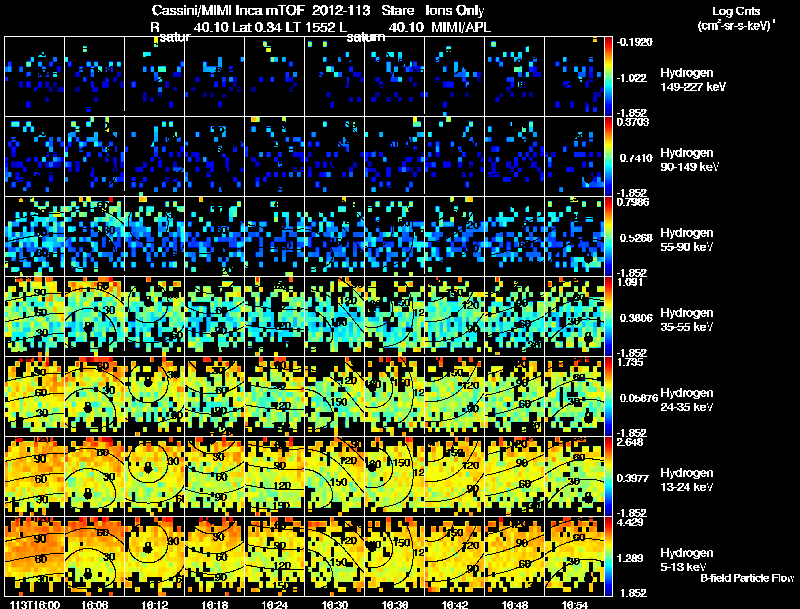This screenshot has width=800, height=609.
Task: Click the Hydrogen 5-13 keV row label
Action: tap(687, 560)
